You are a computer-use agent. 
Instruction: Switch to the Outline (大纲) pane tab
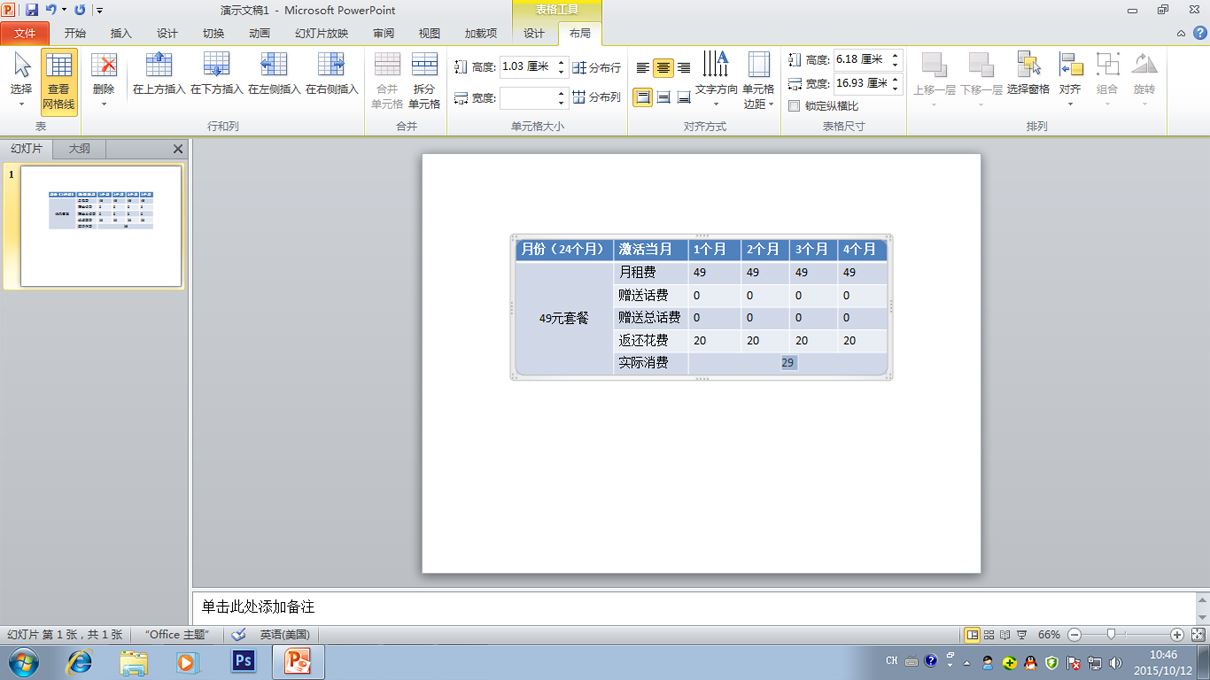[79, 148]
